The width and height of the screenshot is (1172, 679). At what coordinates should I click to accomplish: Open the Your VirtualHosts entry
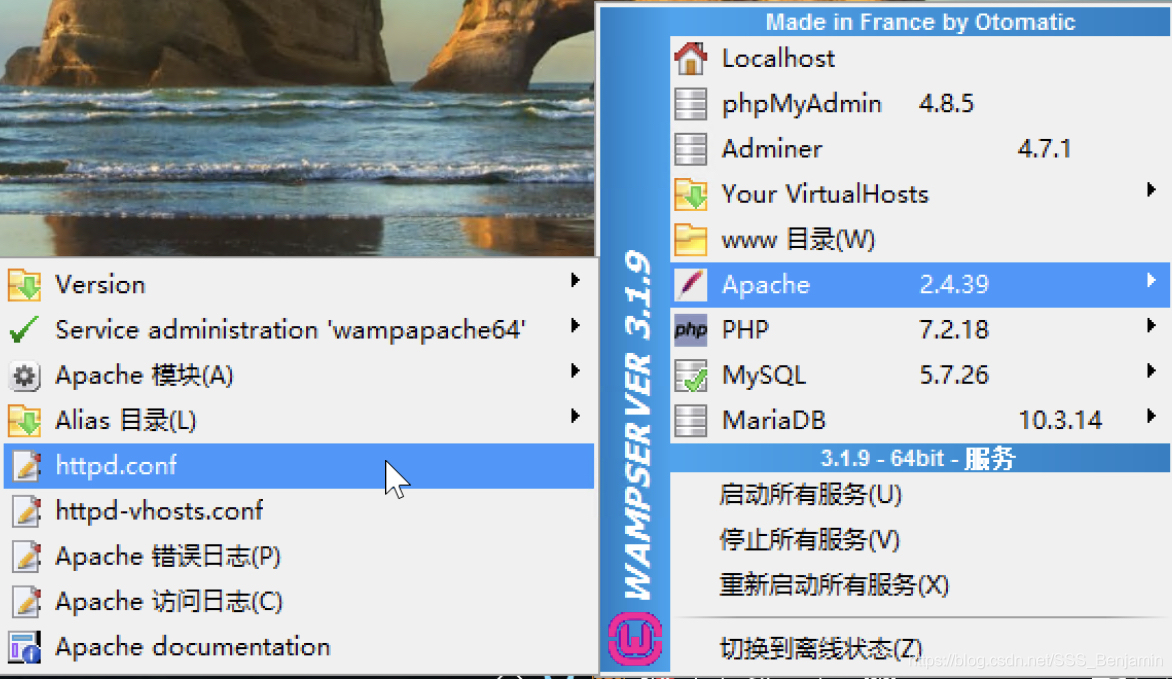point(919,194)
